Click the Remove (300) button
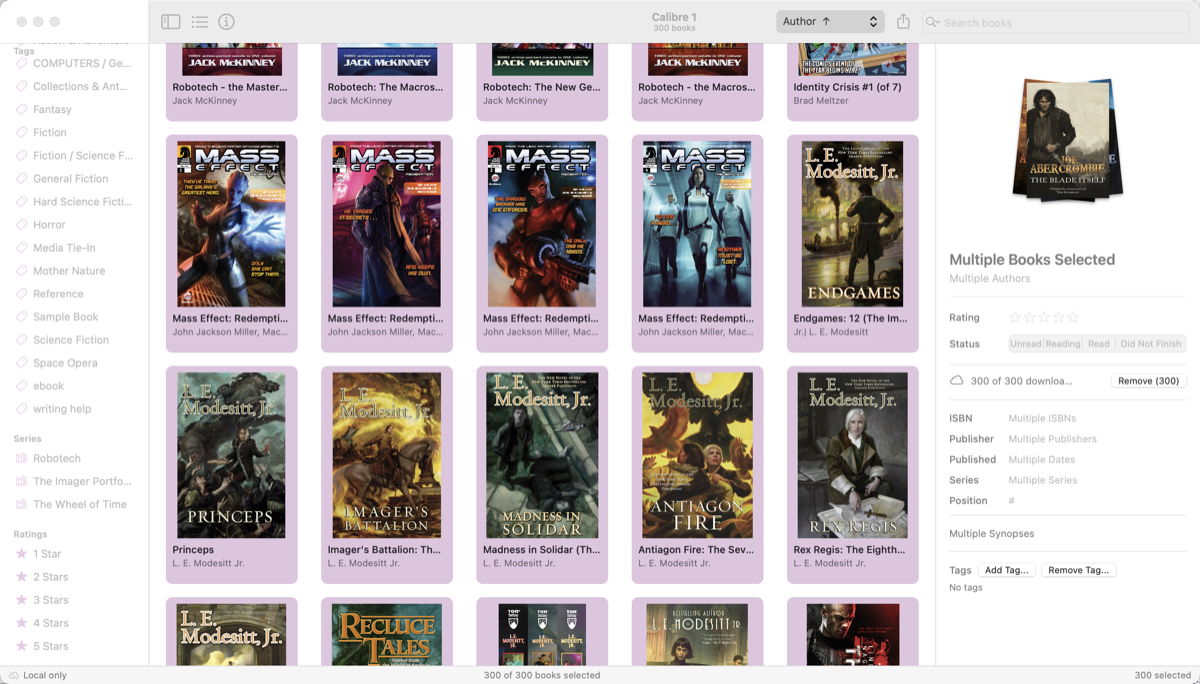 click(1148, 380)
